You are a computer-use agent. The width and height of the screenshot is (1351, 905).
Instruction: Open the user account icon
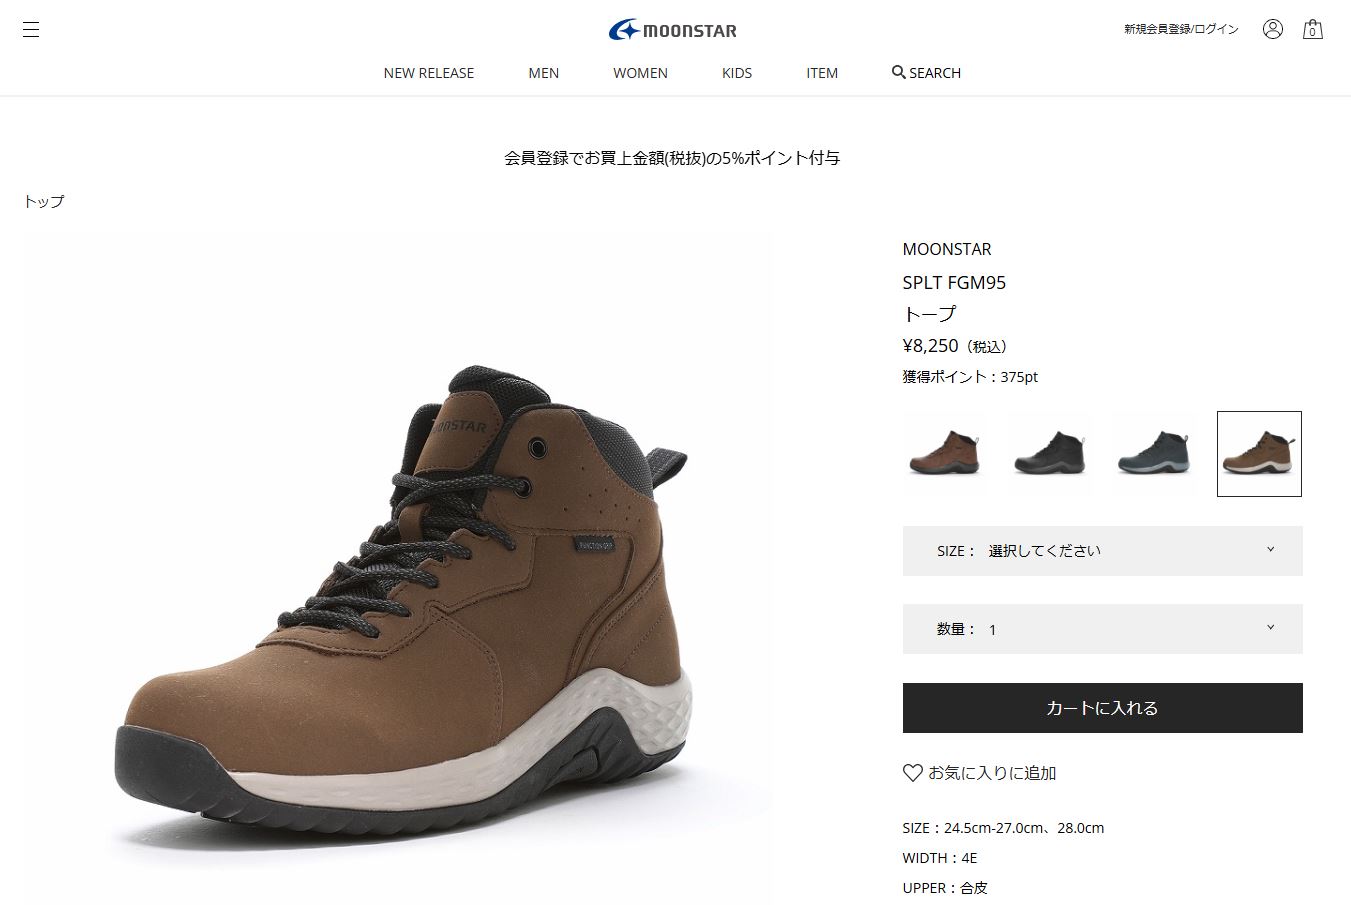coord(1272,29)
